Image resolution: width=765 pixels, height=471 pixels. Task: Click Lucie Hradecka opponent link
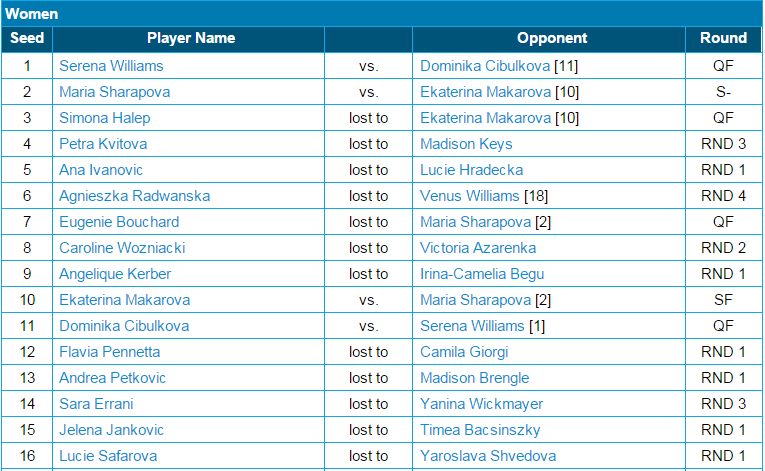pyautogui.click(x=472, y=170)
